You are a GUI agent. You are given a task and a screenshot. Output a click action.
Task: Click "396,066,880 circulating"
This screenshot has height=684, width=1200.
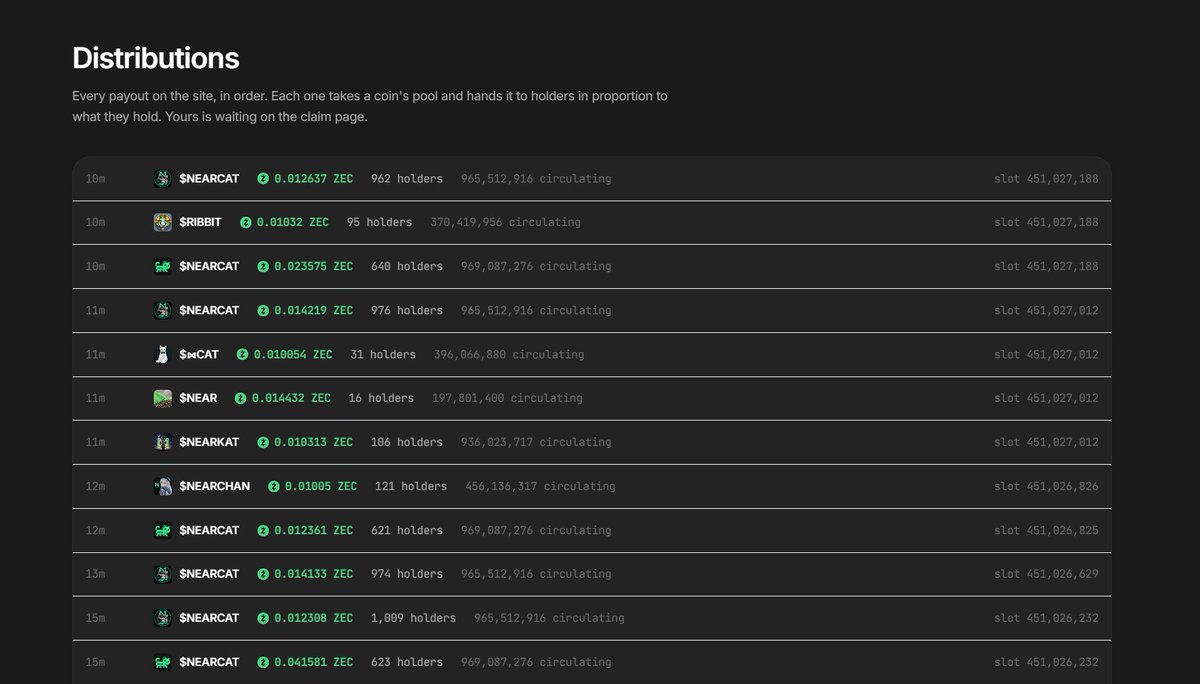(509, 355)
